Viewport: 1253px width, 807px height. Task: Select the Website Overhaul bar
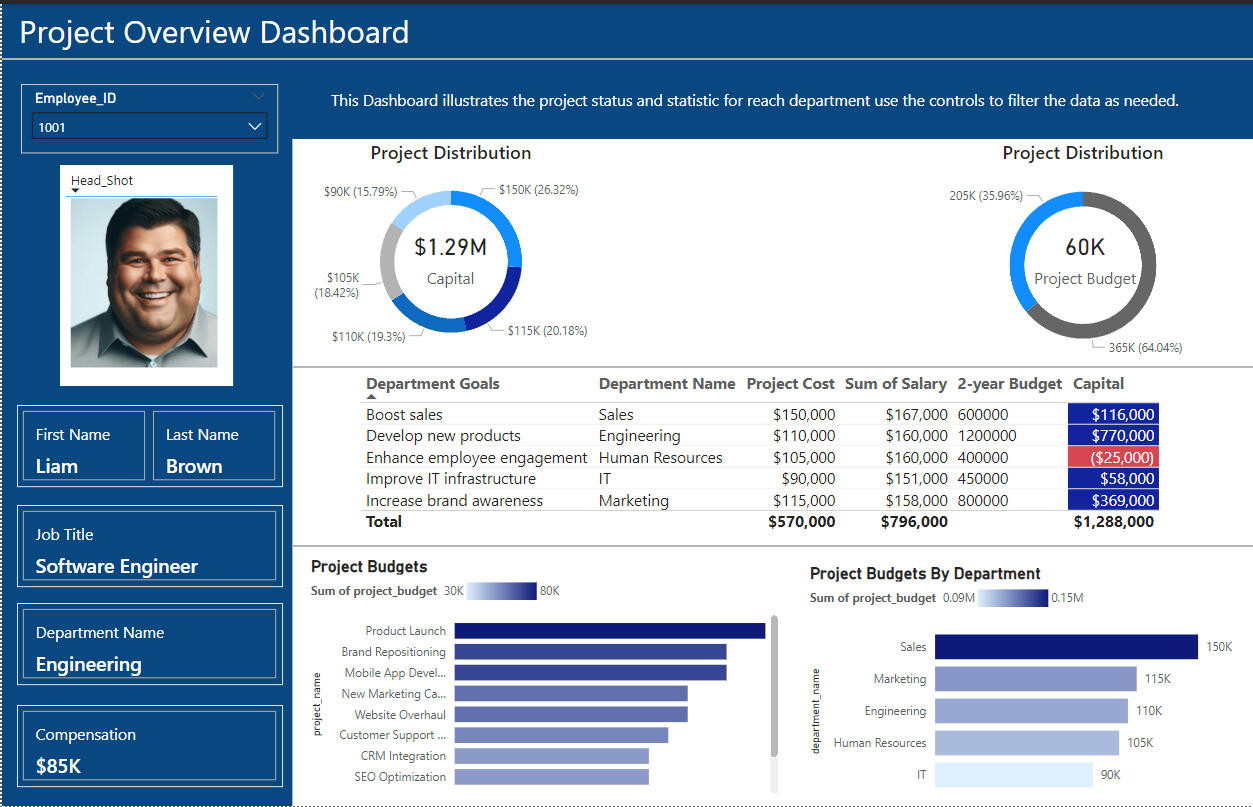571,714
